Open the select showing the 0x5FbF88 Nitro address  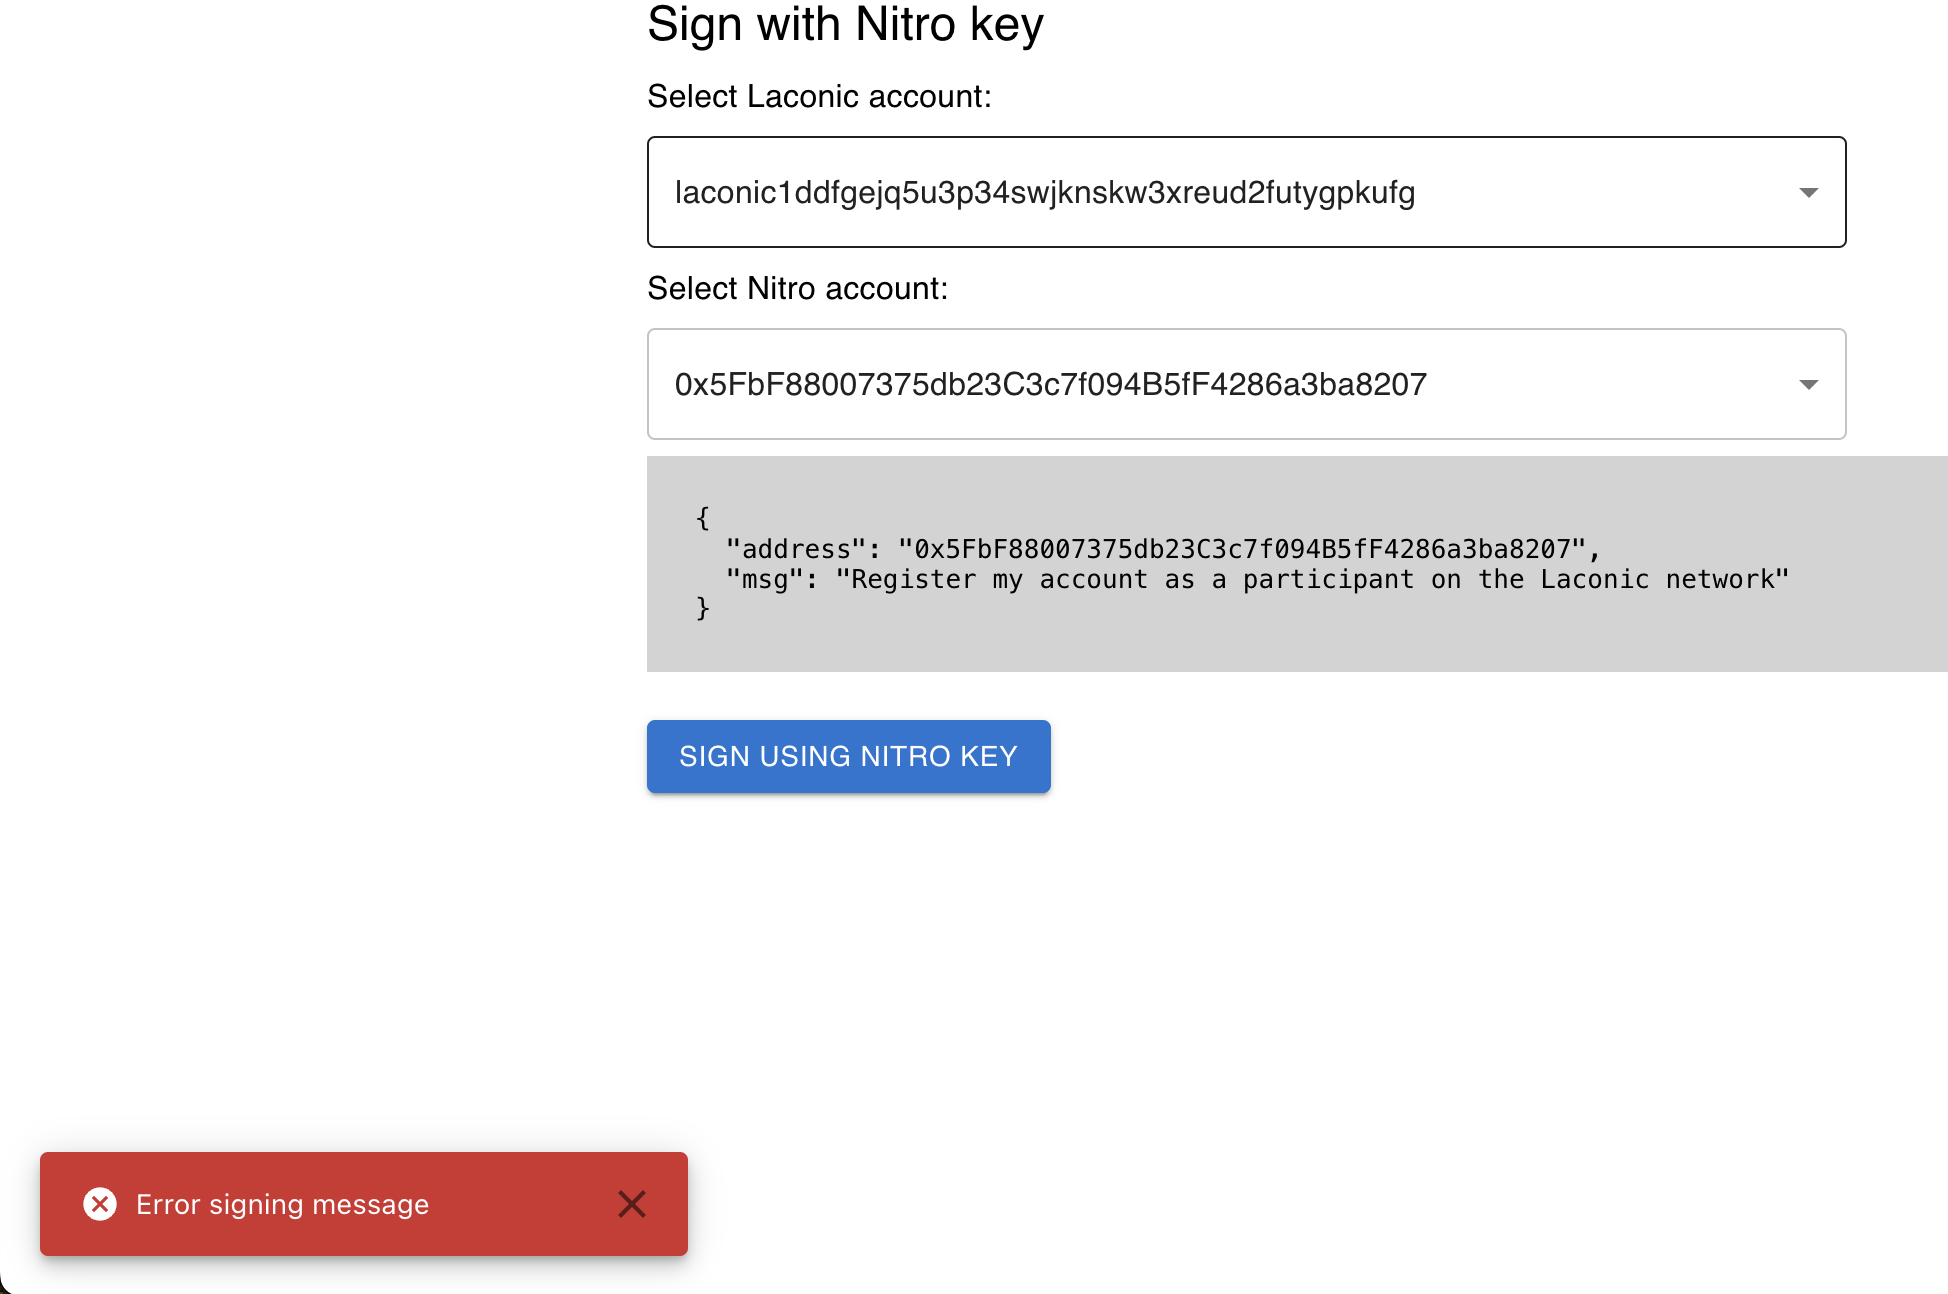click(1050, 384)
